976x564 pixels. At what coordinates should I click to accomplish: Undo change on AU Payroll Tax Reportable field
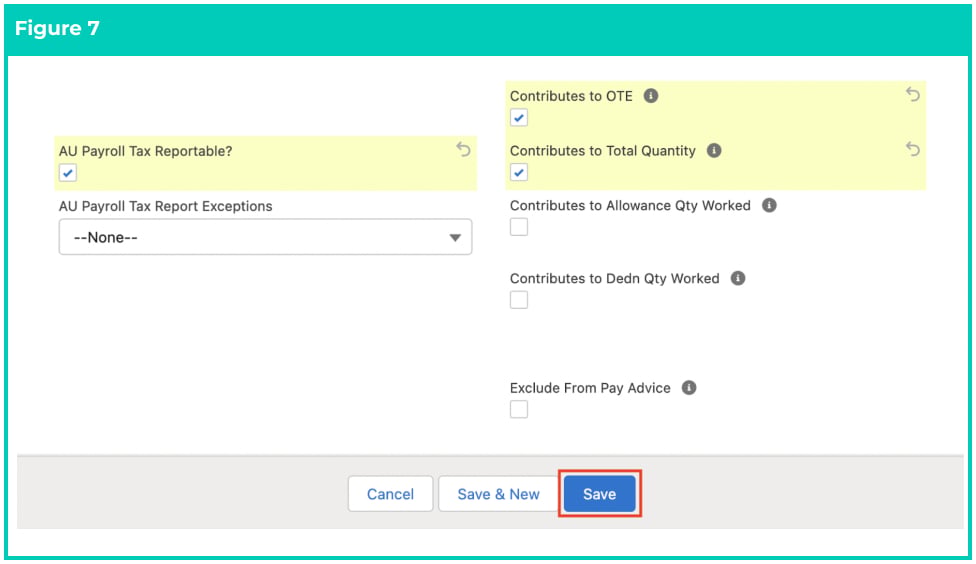click(463, 149)
